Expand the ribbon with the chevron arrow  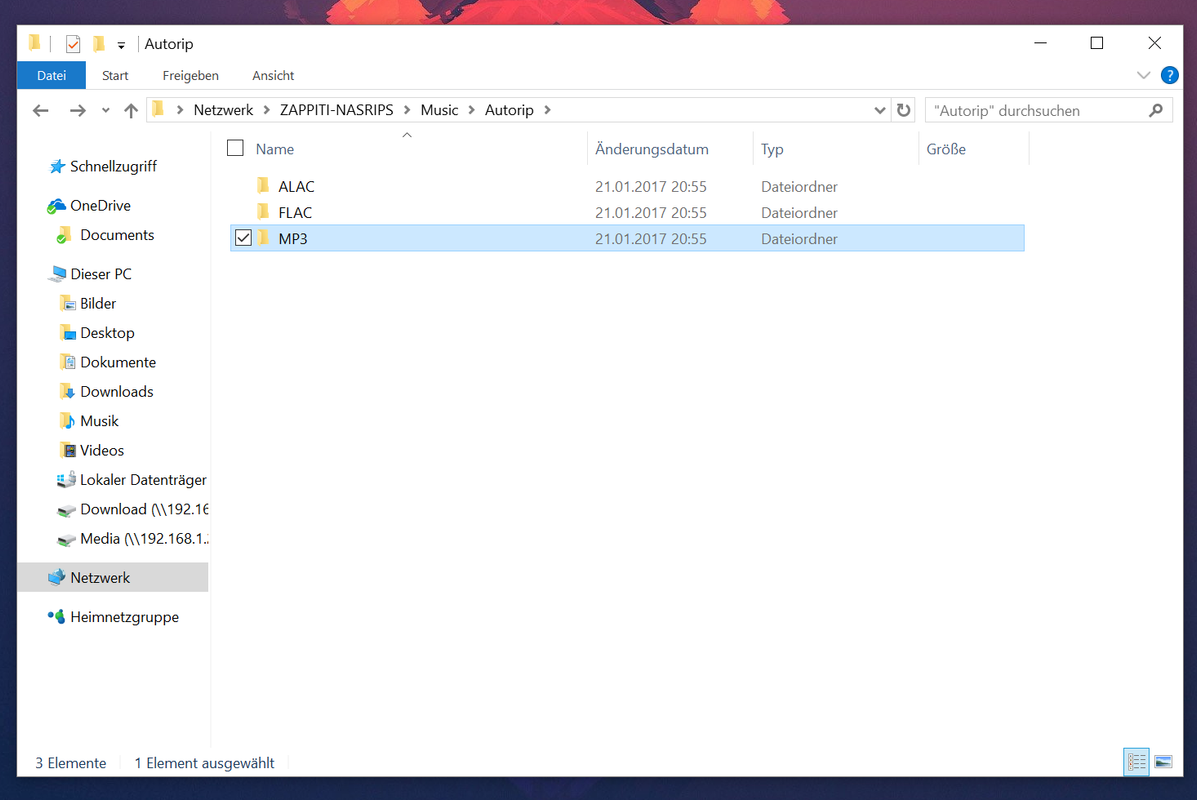pos(1143,76)
